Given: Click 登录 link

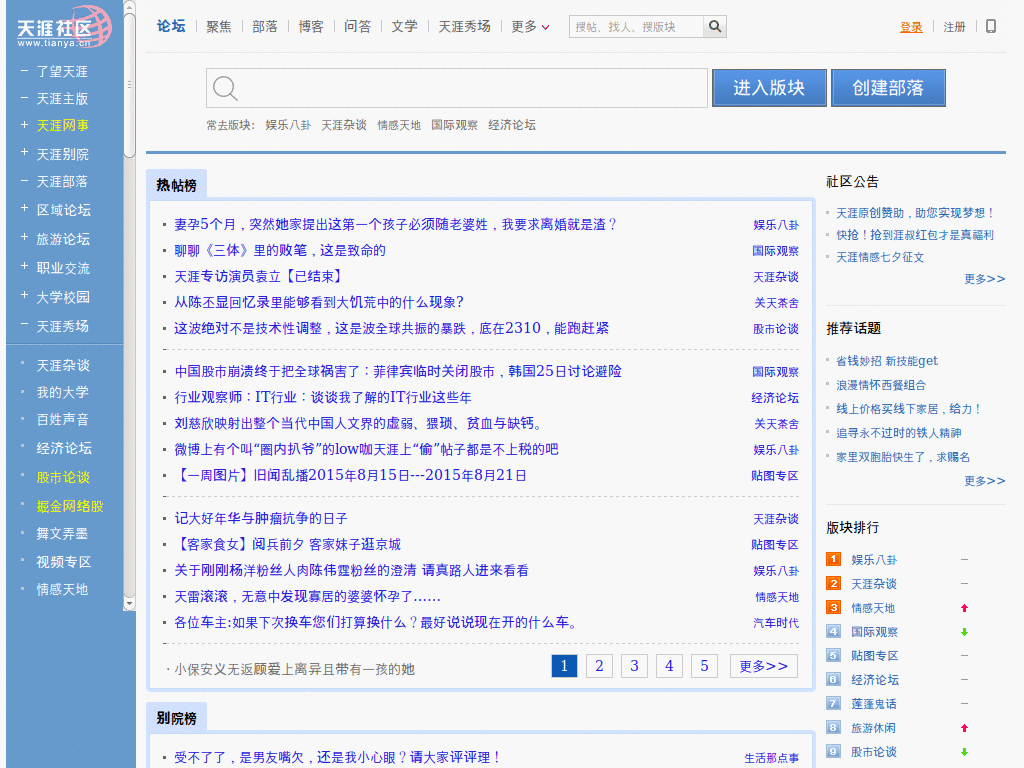Looking at the screenshot, I should tap(911, 27).
